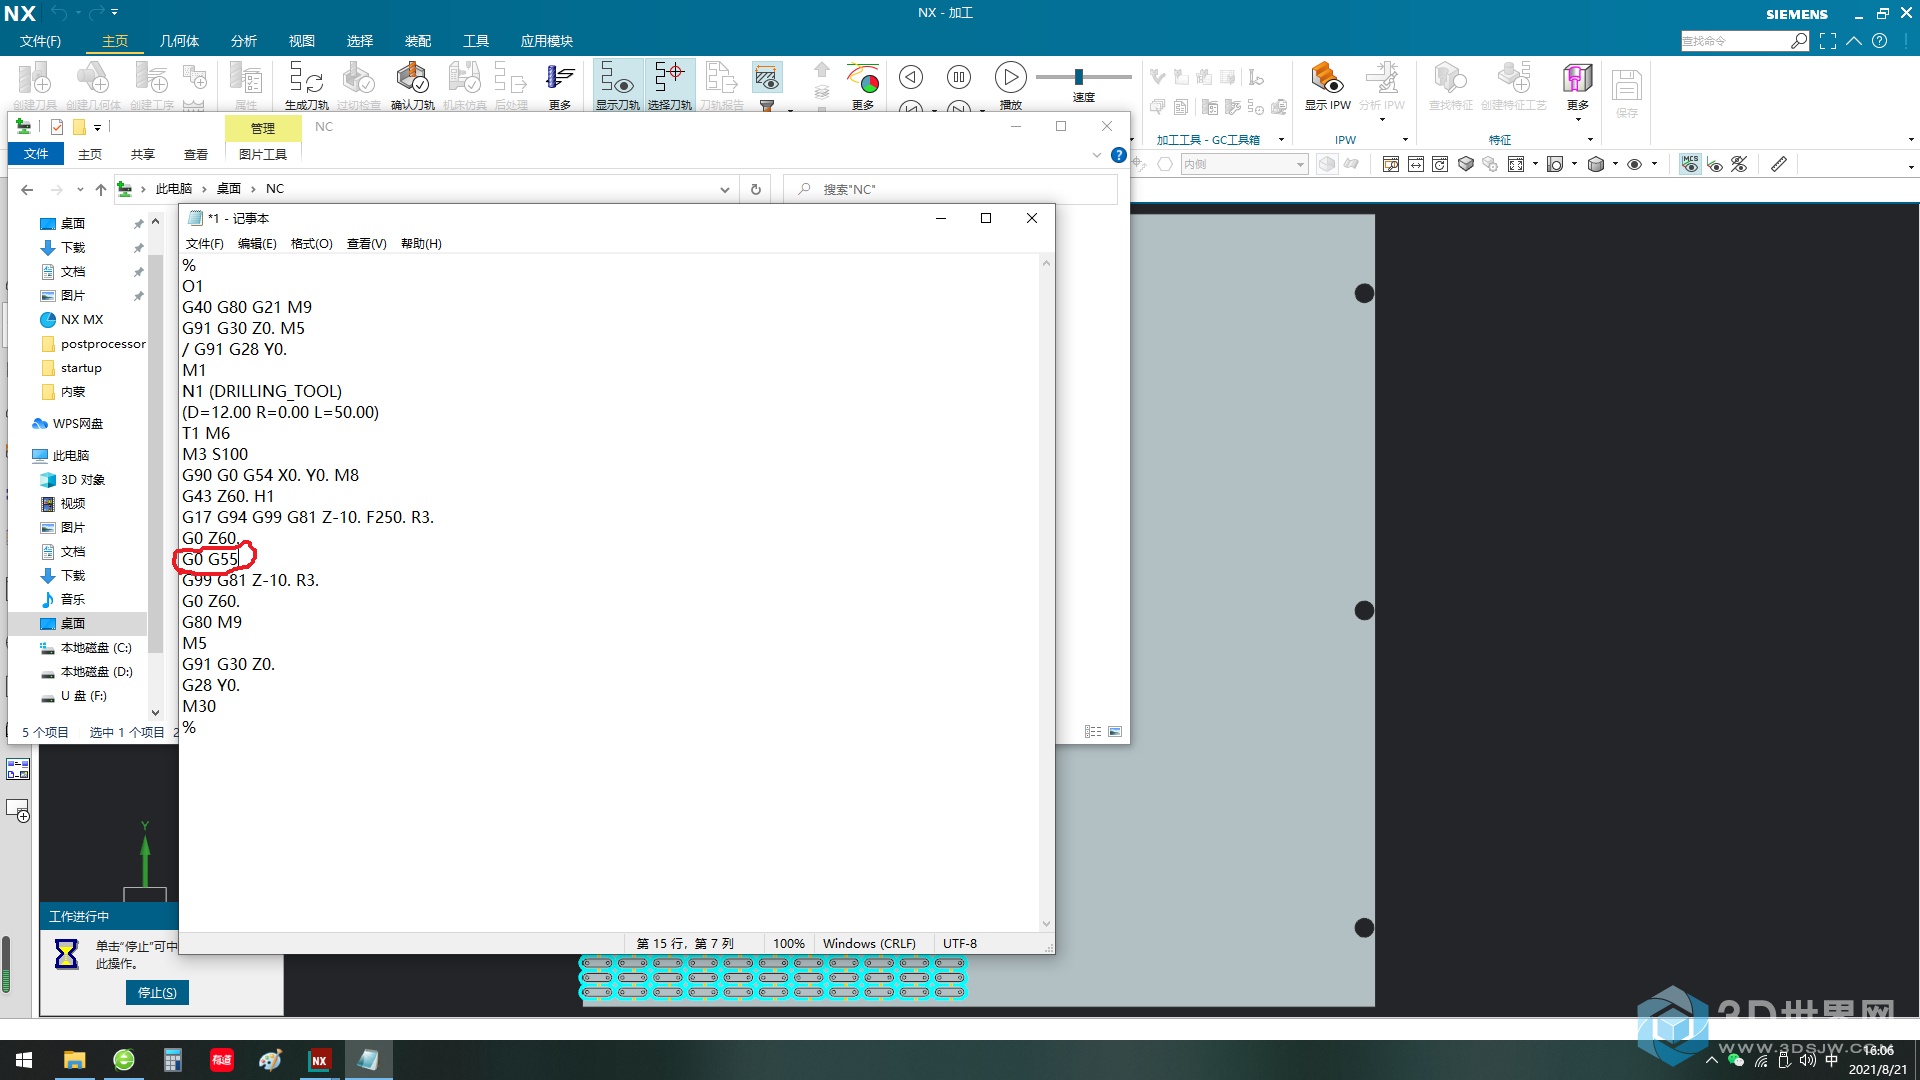Image resolution: width=1920 pixels, height=1080 pixels.
Task: Open the Explorer quick access toolbar customize arrow
Action: (97, 127)
